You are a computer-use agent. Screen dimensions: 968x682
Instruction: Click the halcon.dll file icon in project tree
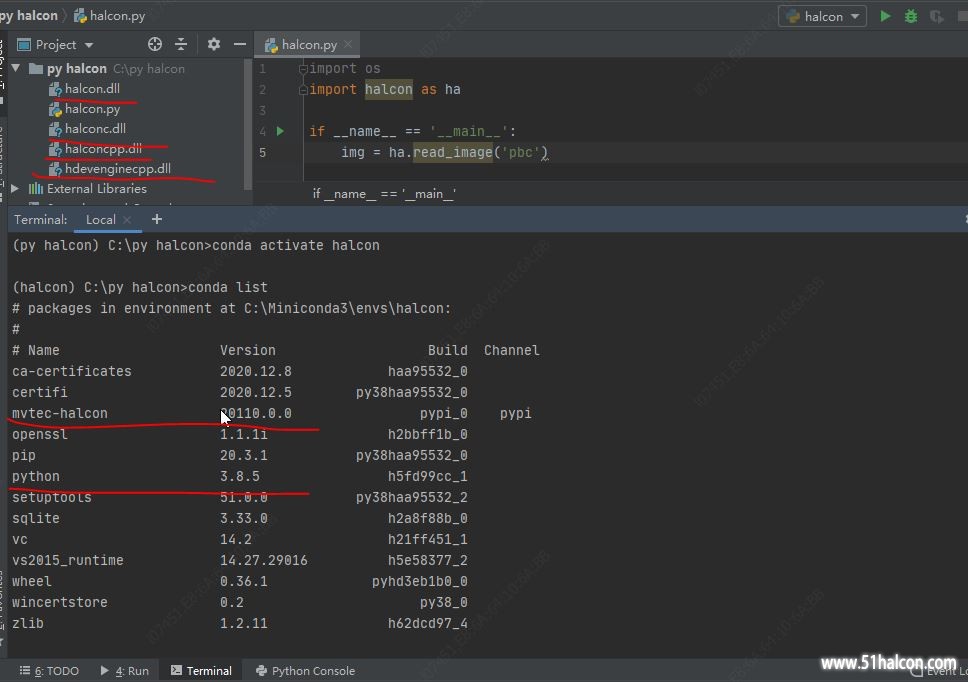[x=56, y=89]
